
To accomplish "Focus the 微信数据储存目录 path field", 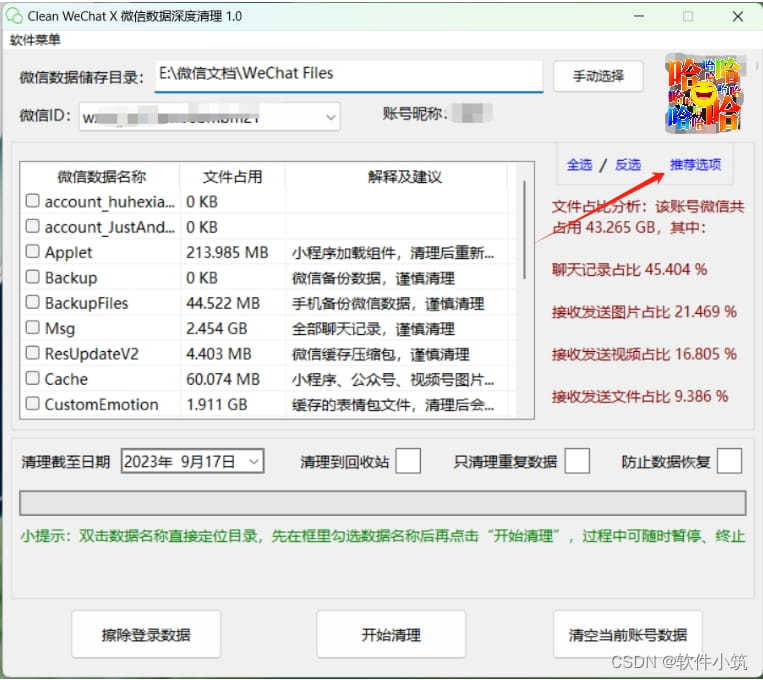I will [349, 75].
